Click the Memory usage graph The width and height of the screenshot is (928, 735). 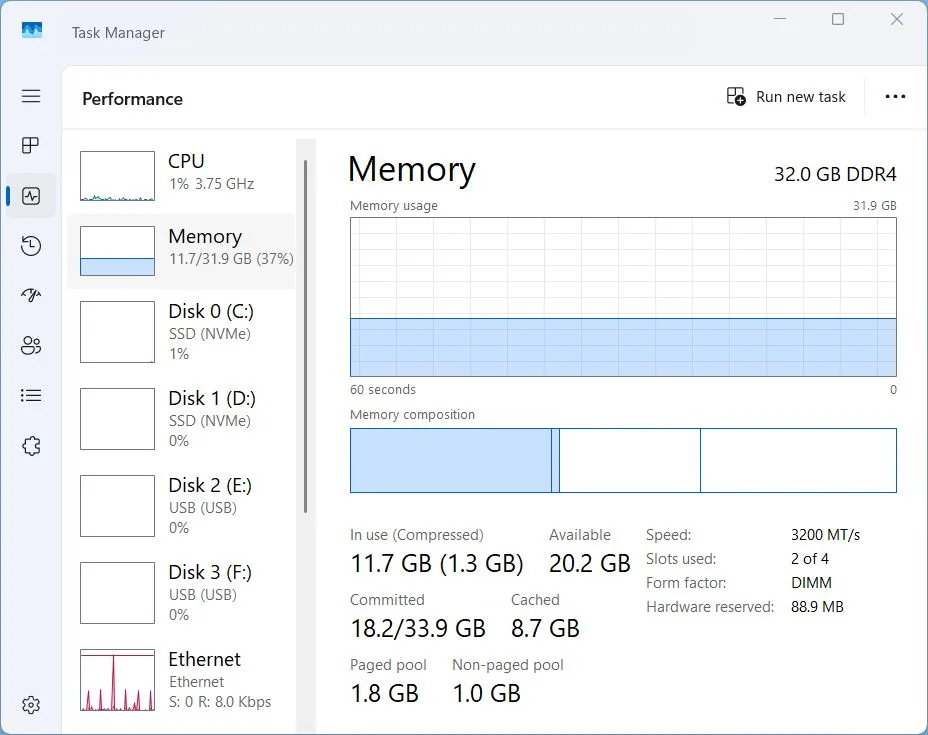tap(623, 296)
